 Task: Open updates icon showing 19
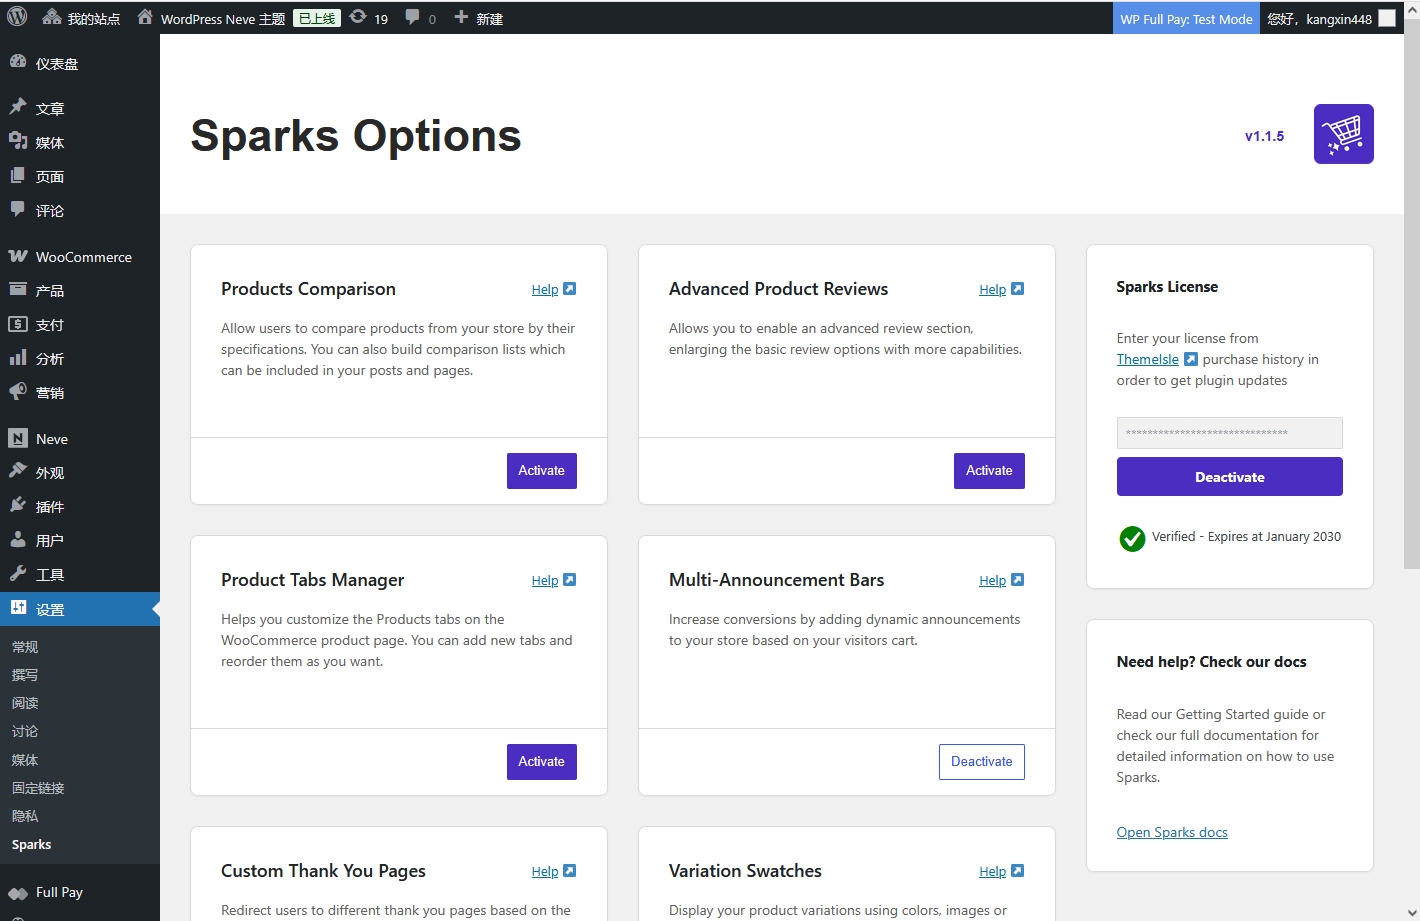[x=369, y=18]
